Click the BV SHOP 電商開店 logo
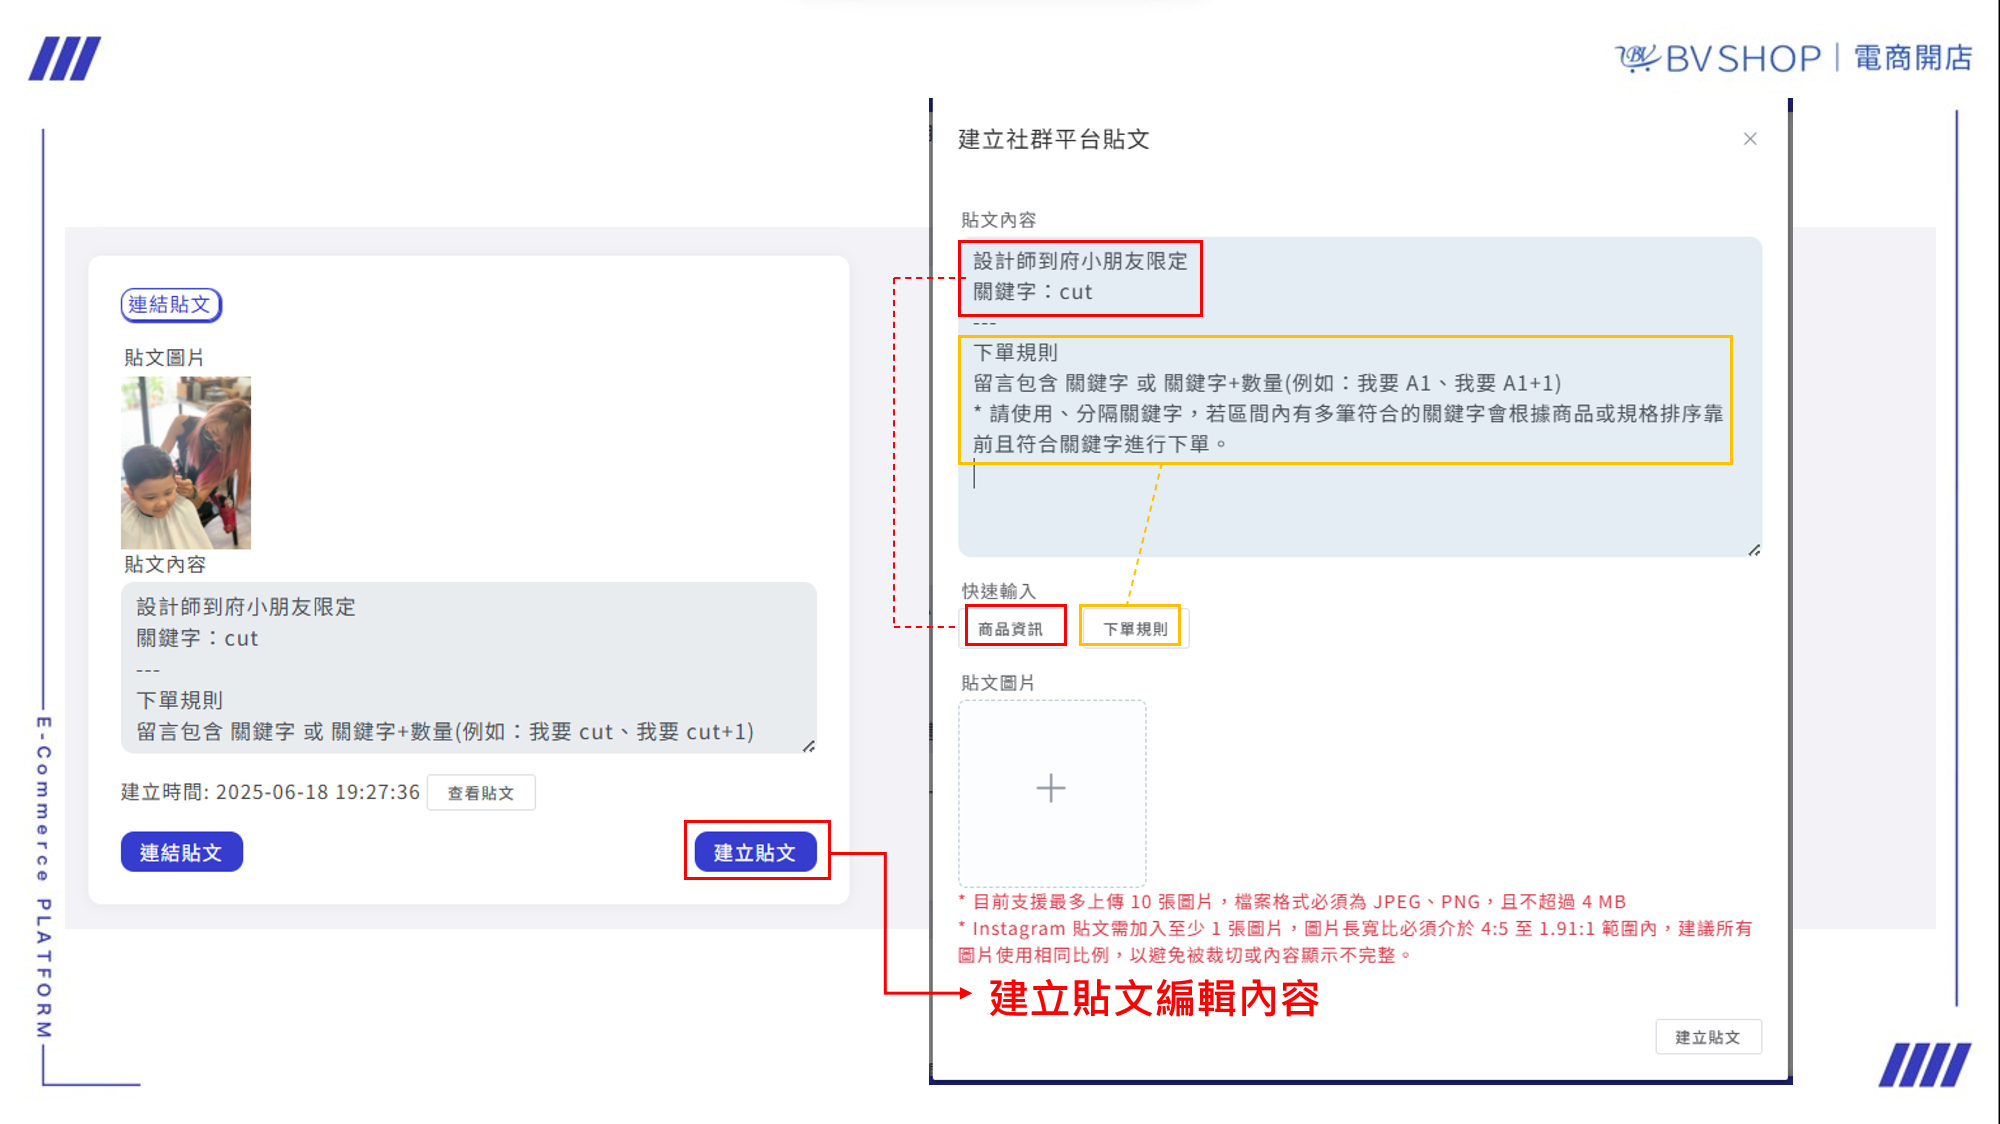Viewport: 2000px width, 1124px height. (1794, 58)
